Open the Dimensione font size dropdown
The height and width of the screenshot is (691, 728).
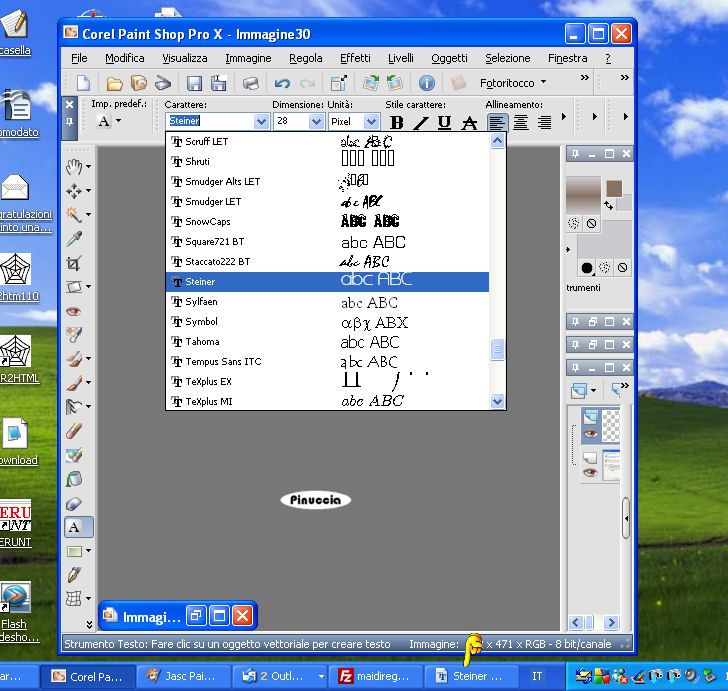(x=316, y=122)
